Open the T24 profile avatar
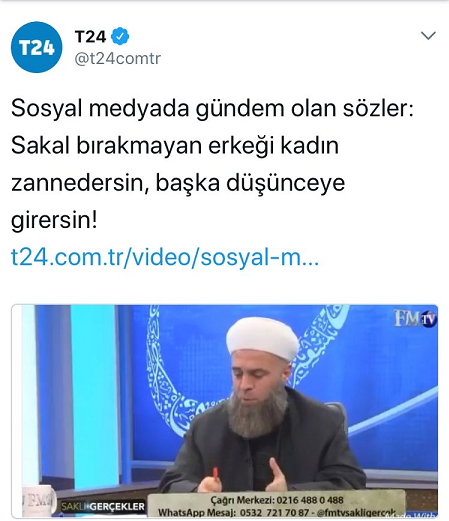449x521 pixels. (37, 47)
